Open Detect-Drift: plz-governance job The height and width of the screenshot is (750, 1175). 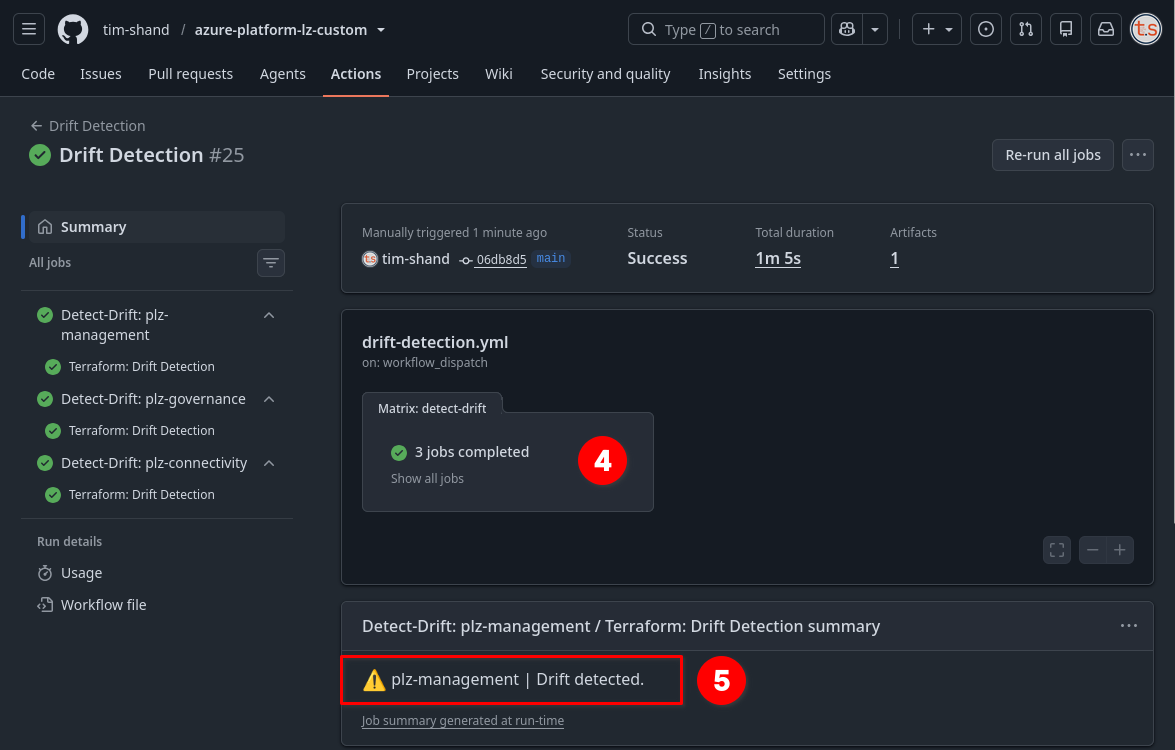pyautogui.click(x=153, y=399)
